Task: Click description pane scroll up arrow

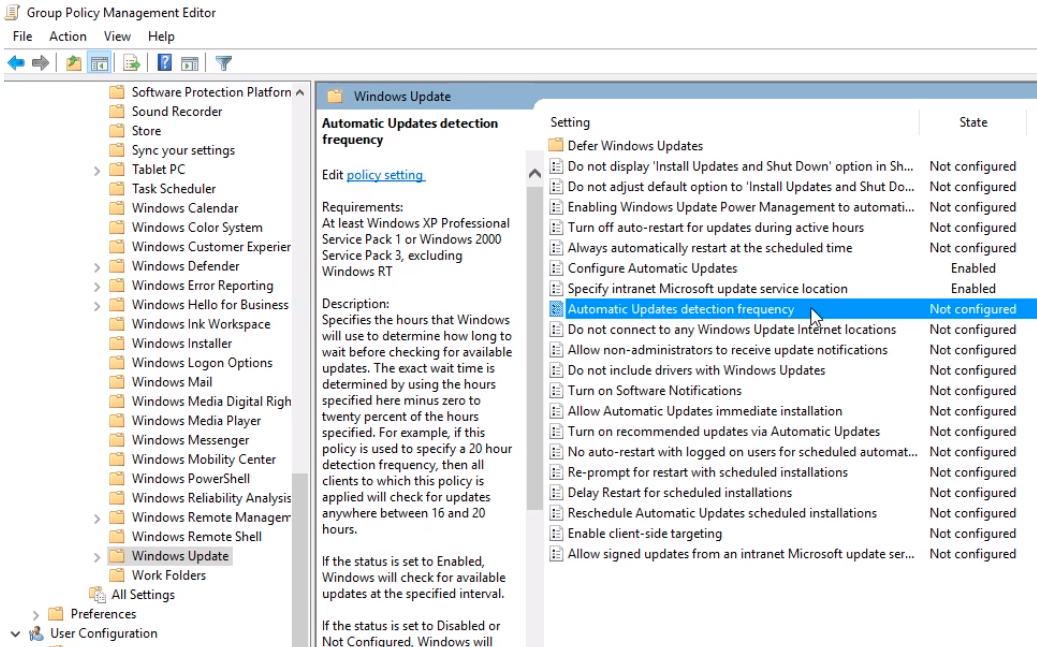Action: click(x=534, y=173)
